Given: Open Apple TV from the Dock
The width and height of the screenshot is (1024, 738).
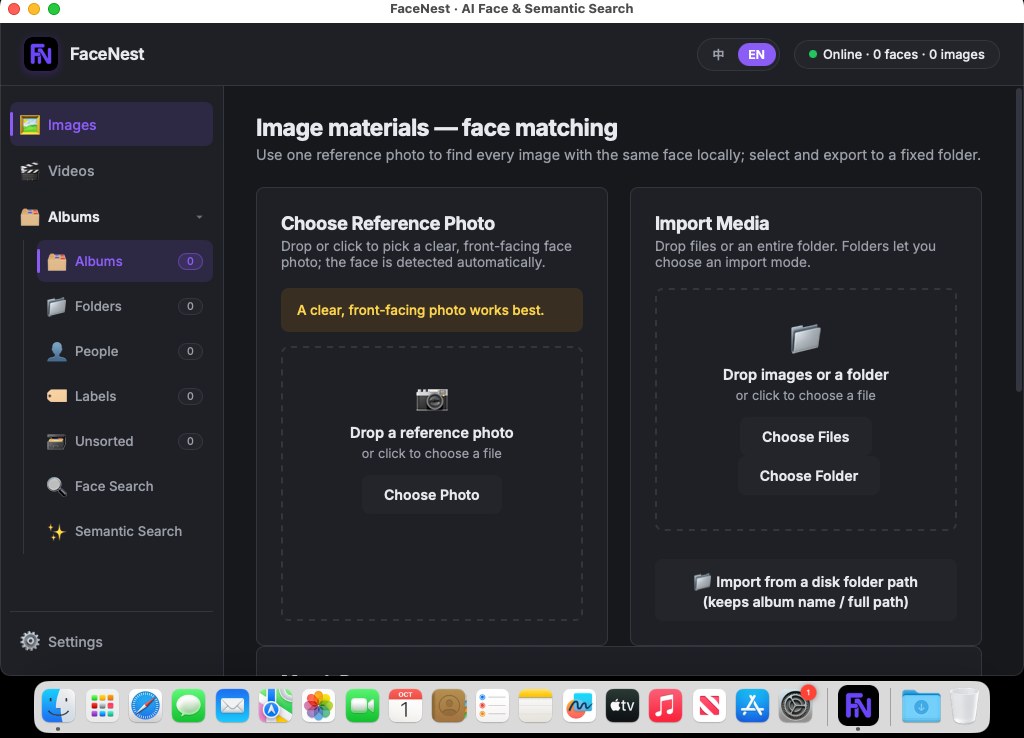Looking at the screenshot, I should click(622, 706).
